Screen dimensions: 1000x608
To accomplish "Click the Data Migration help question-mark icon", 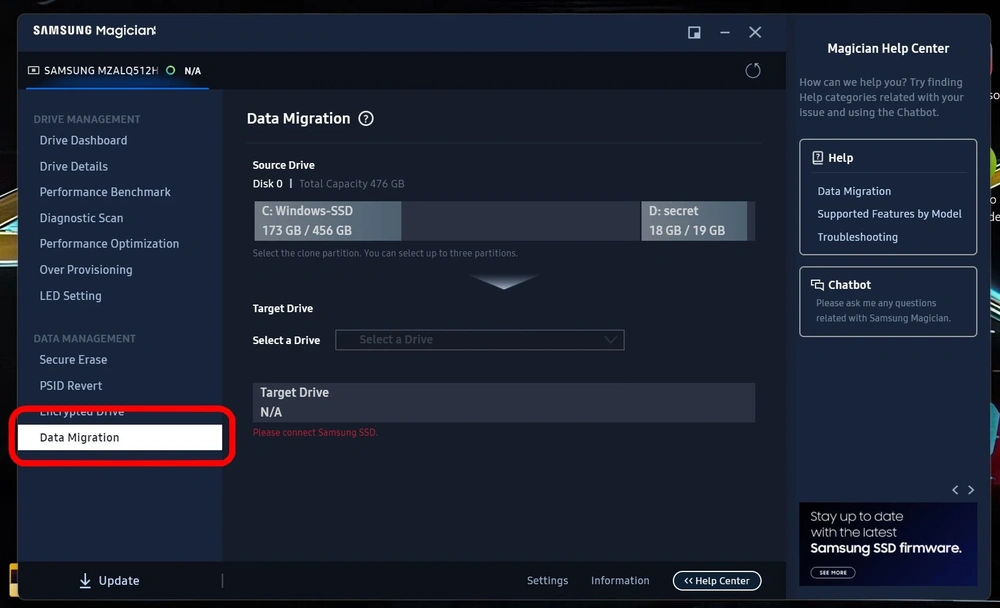I will 365,119.
